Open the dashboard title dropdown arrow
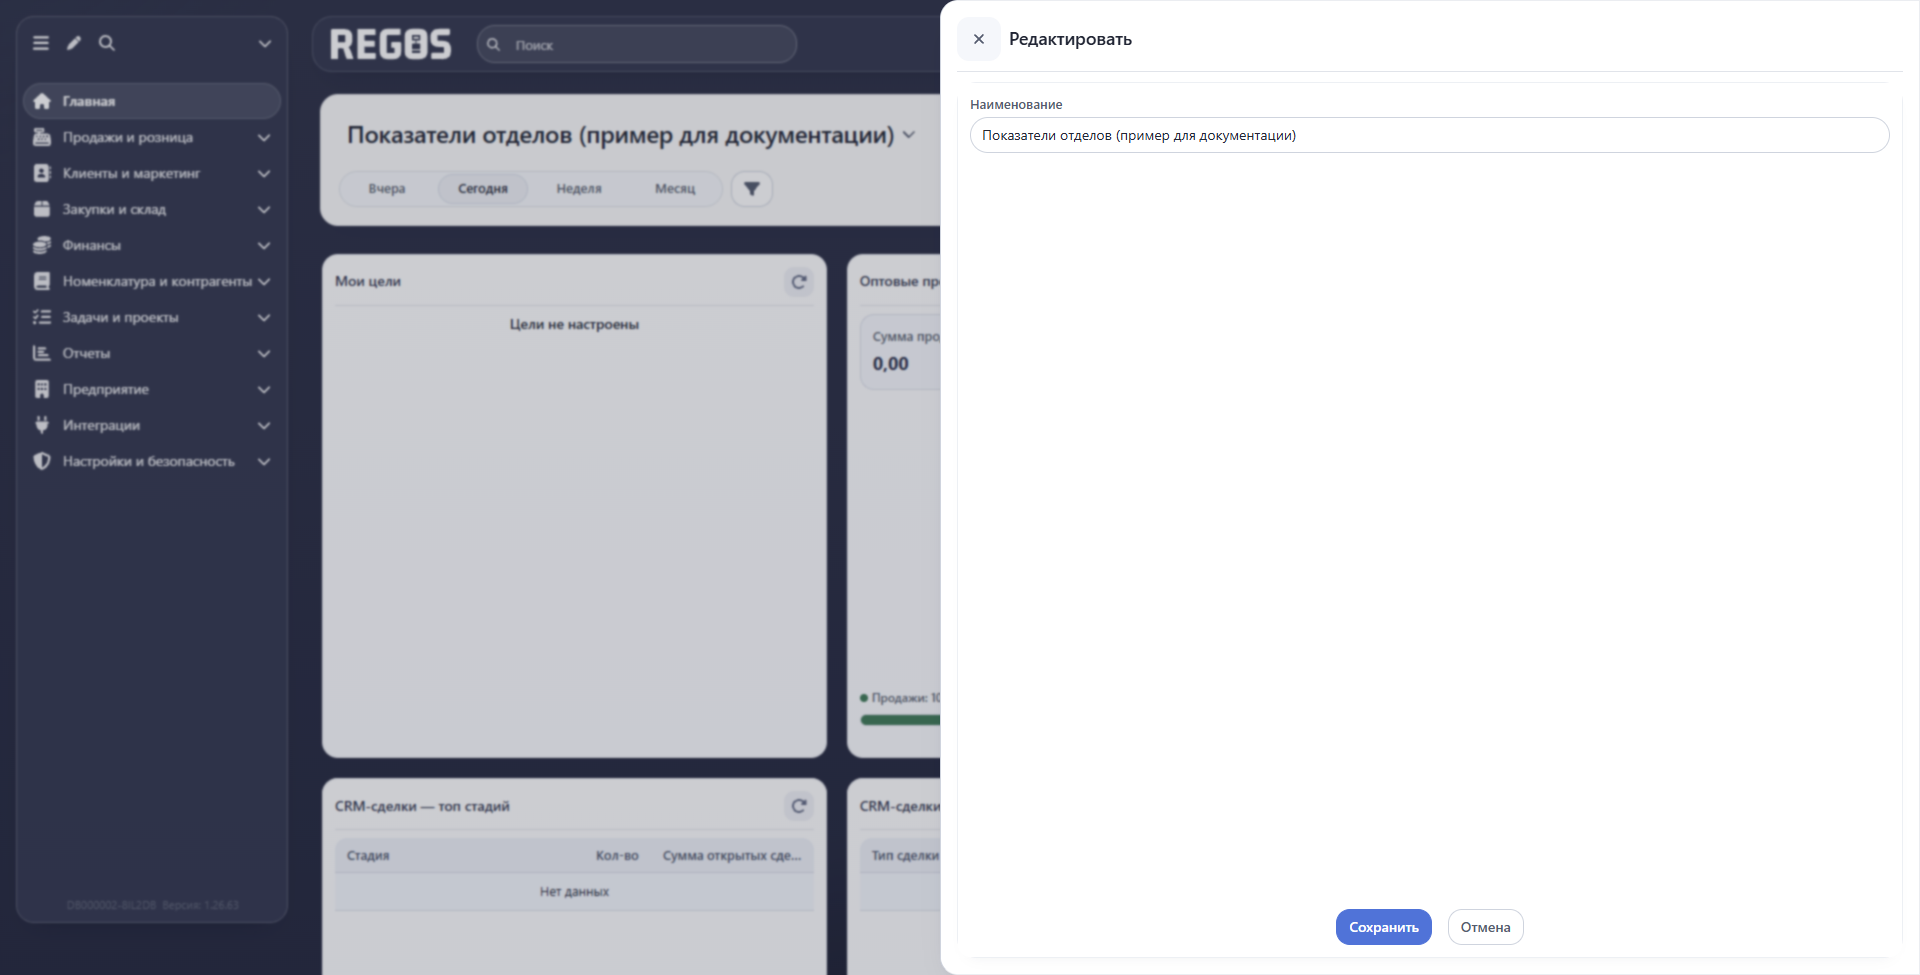This screenshot has width=1920, height=975. (909, 135)
